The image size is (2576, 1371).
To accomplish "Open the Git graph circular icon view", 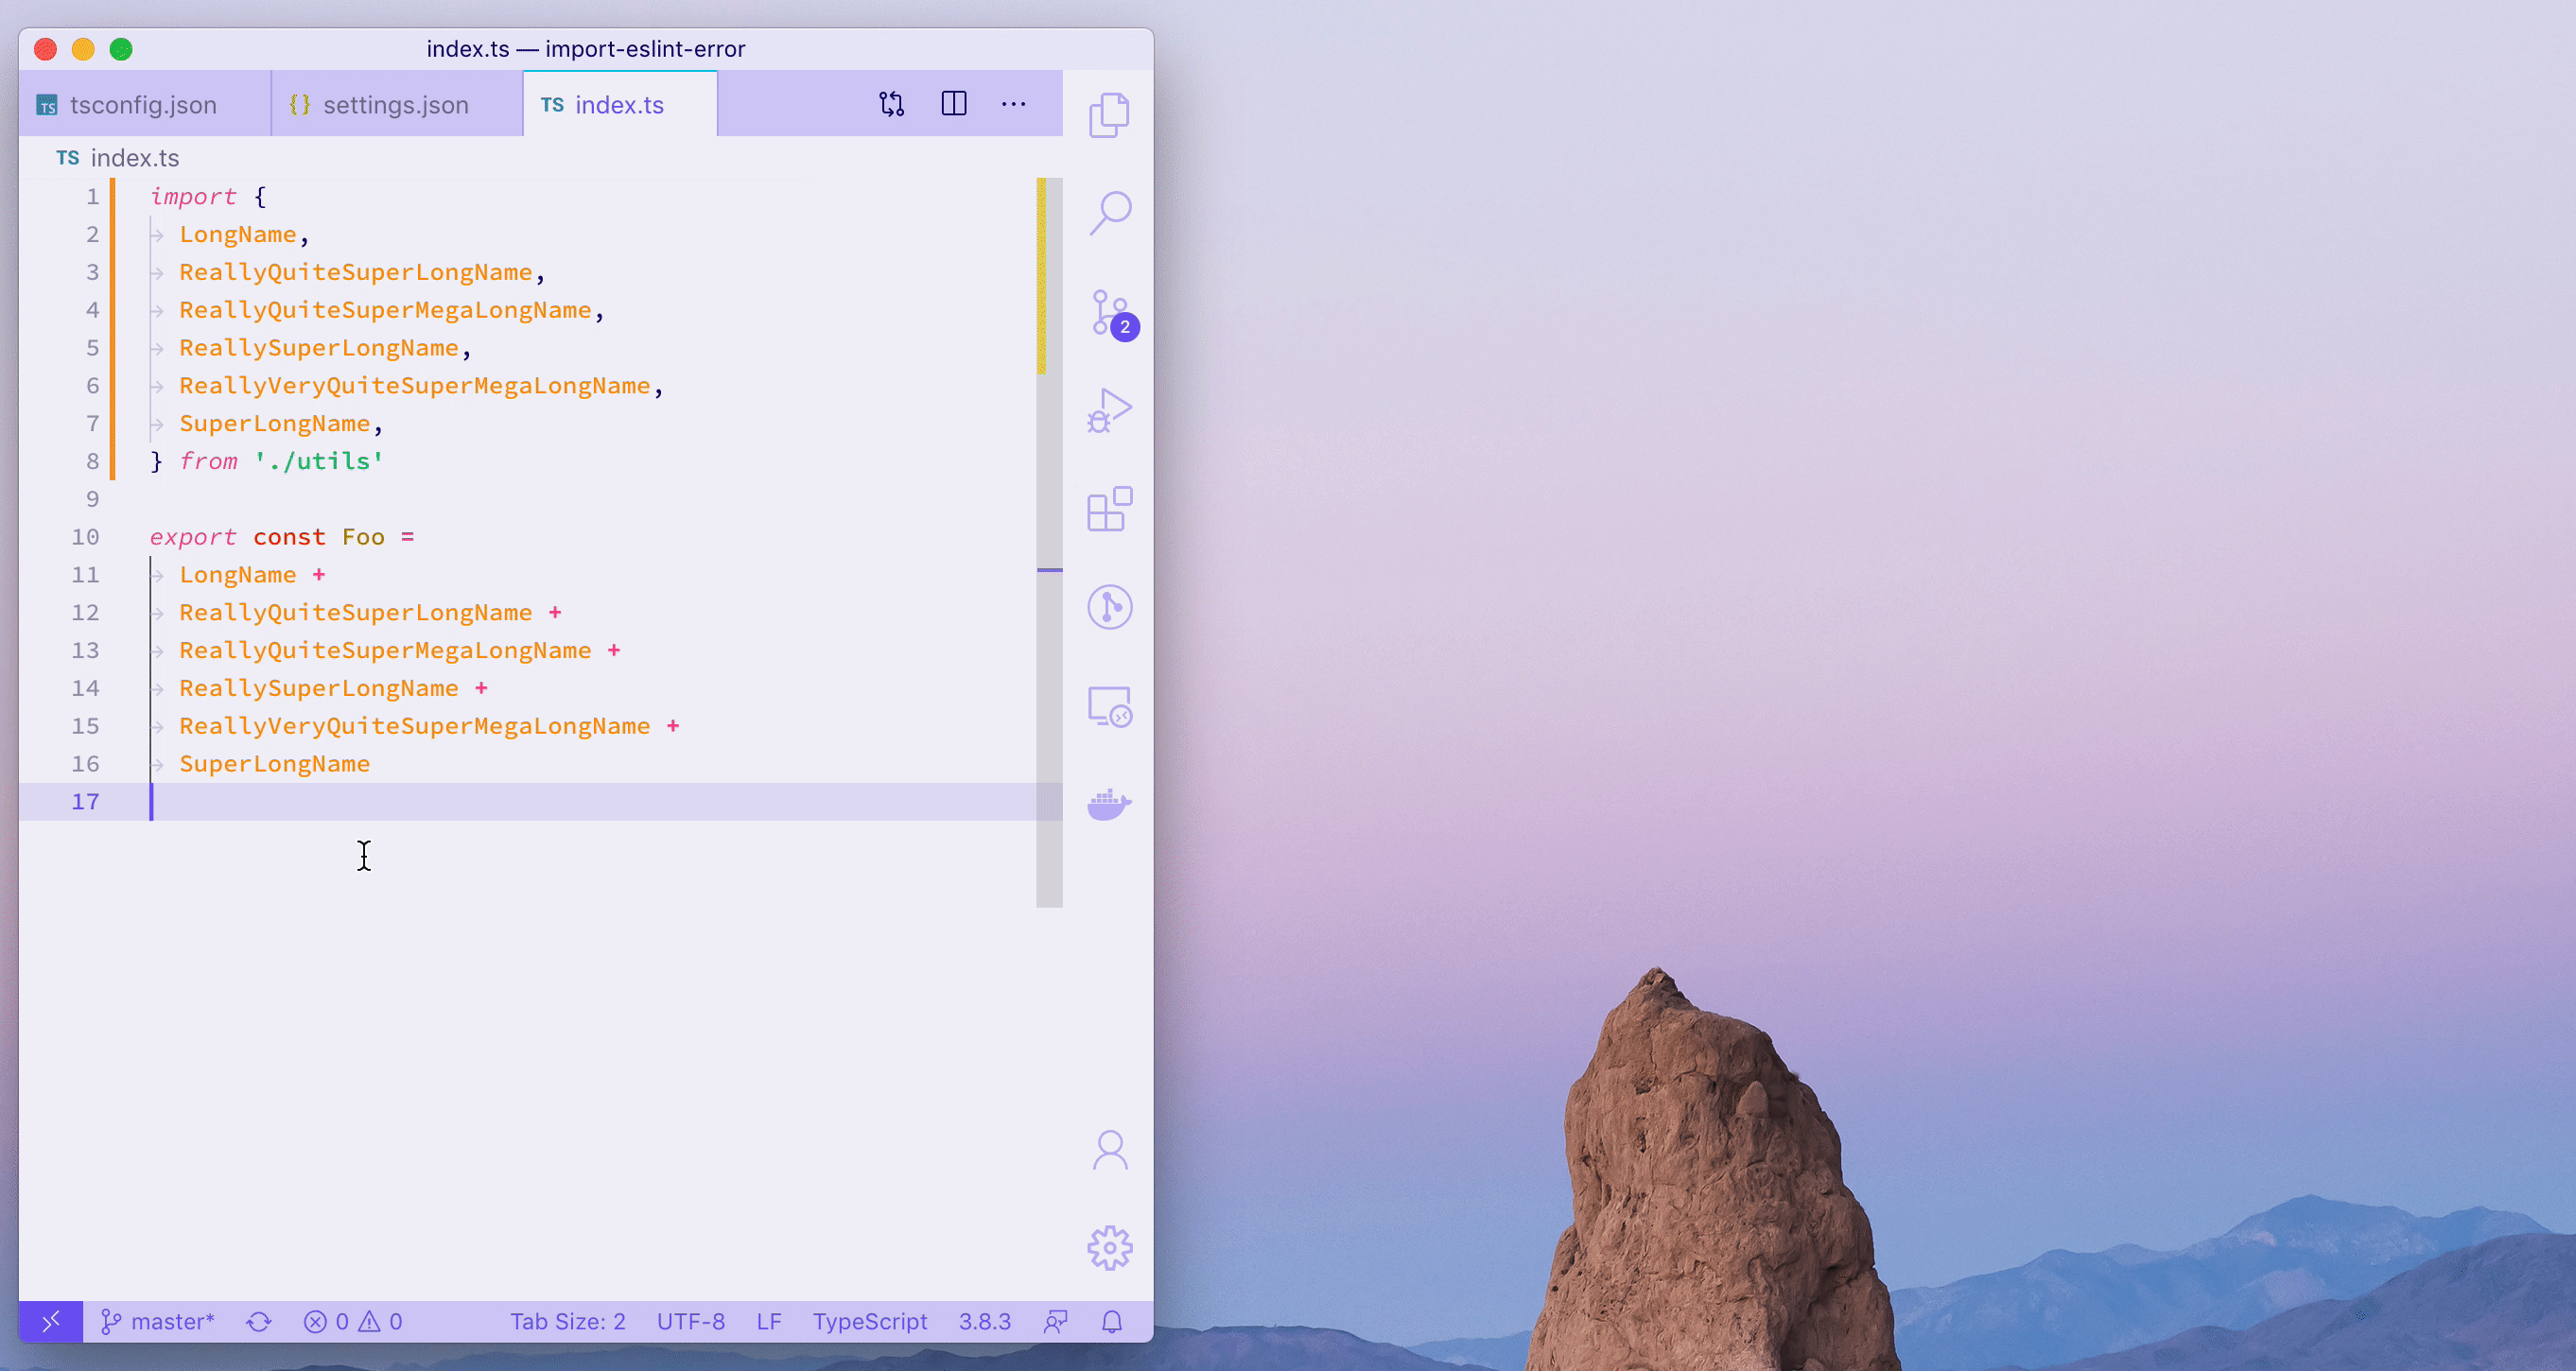I will coord(1109,607).
